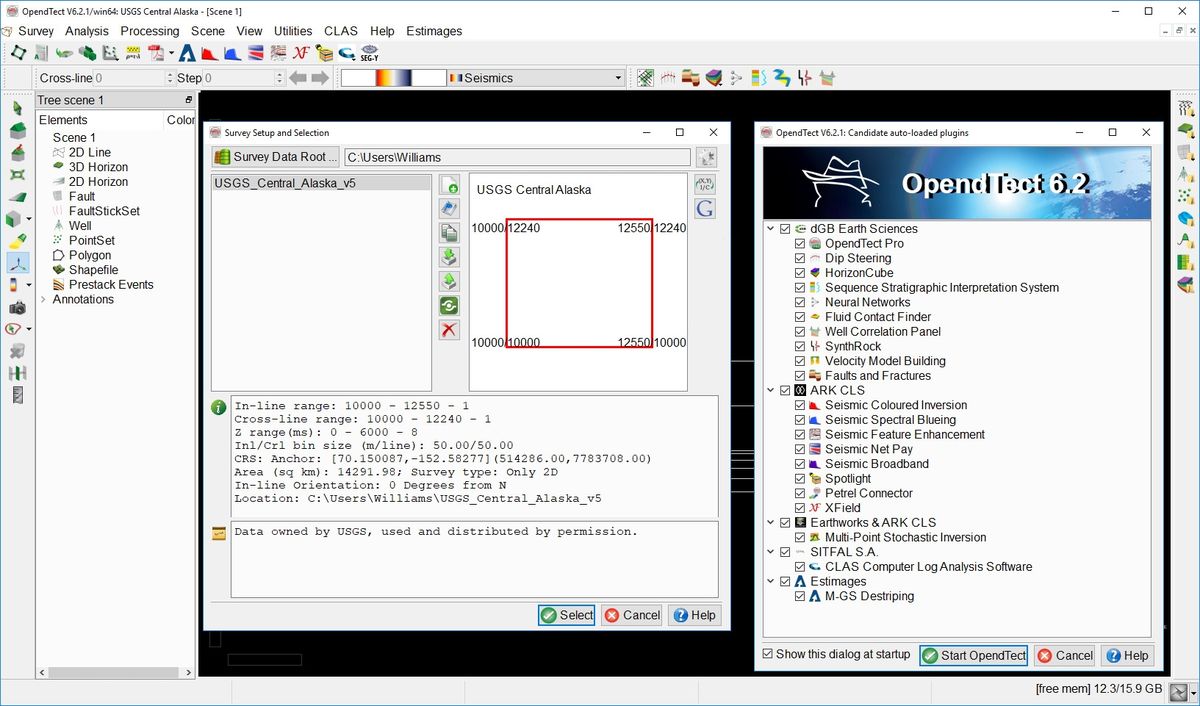
Task: Uncheck the Dip Steering plugin checkbox
Action: 799,258
